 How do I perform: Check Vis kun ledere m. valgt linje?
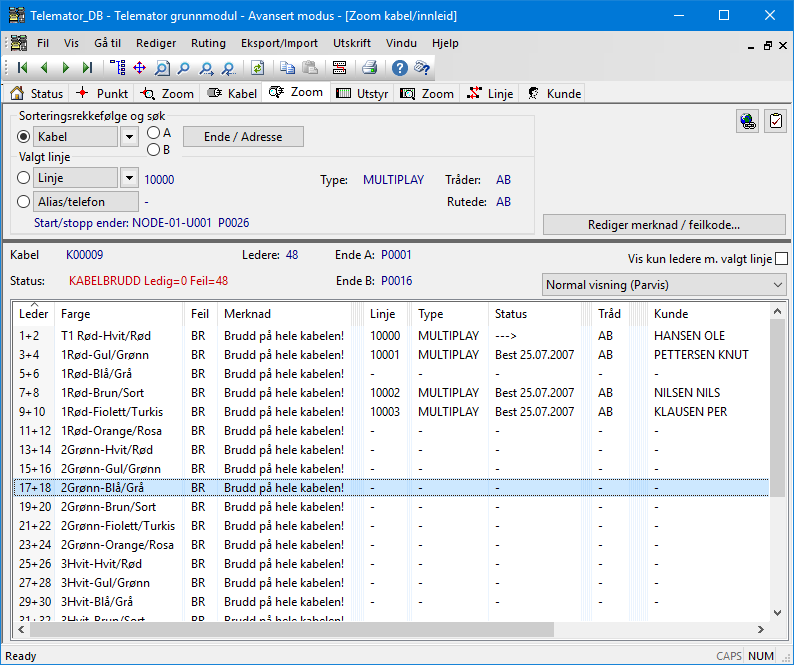pos(781,259)
